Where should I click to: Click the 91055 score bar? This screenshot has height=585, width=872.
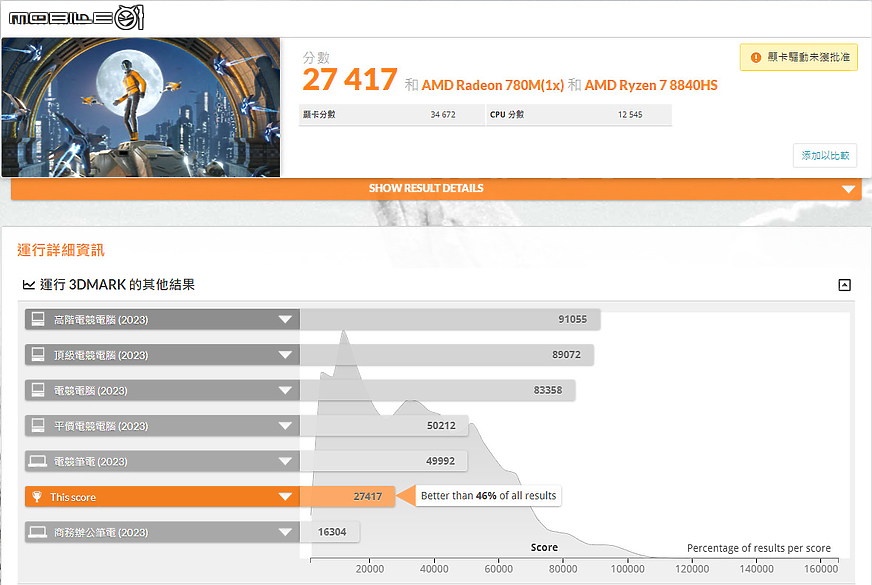(x=450, y=319)
